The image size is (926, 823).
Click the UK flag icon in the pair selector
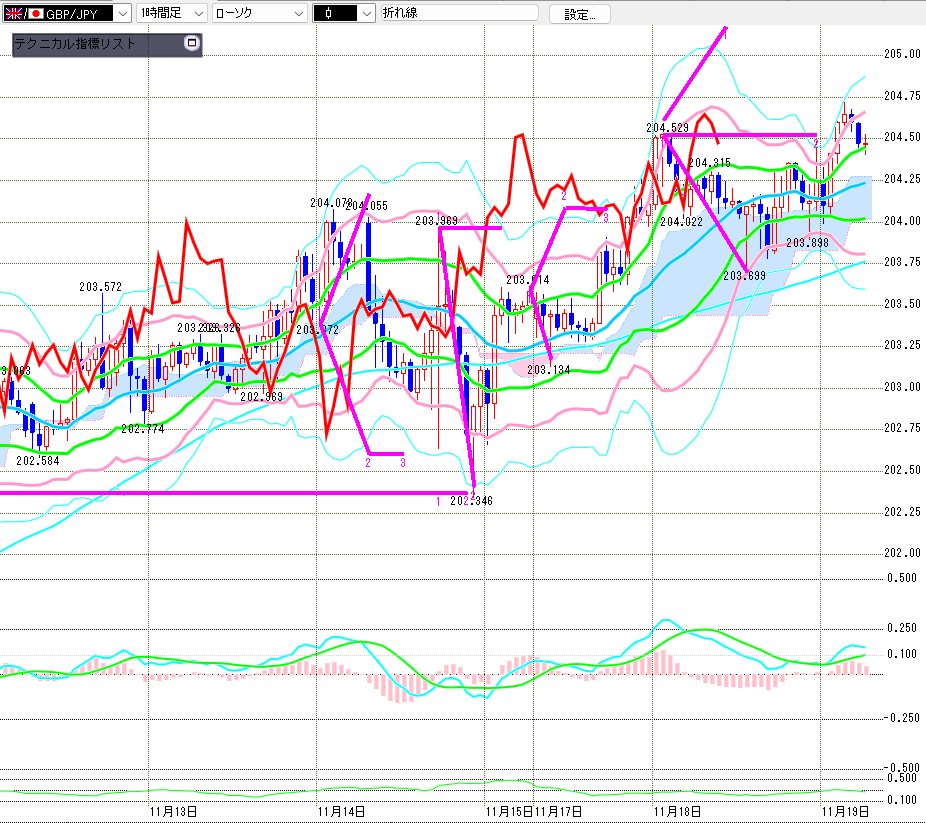coord(15,13)
